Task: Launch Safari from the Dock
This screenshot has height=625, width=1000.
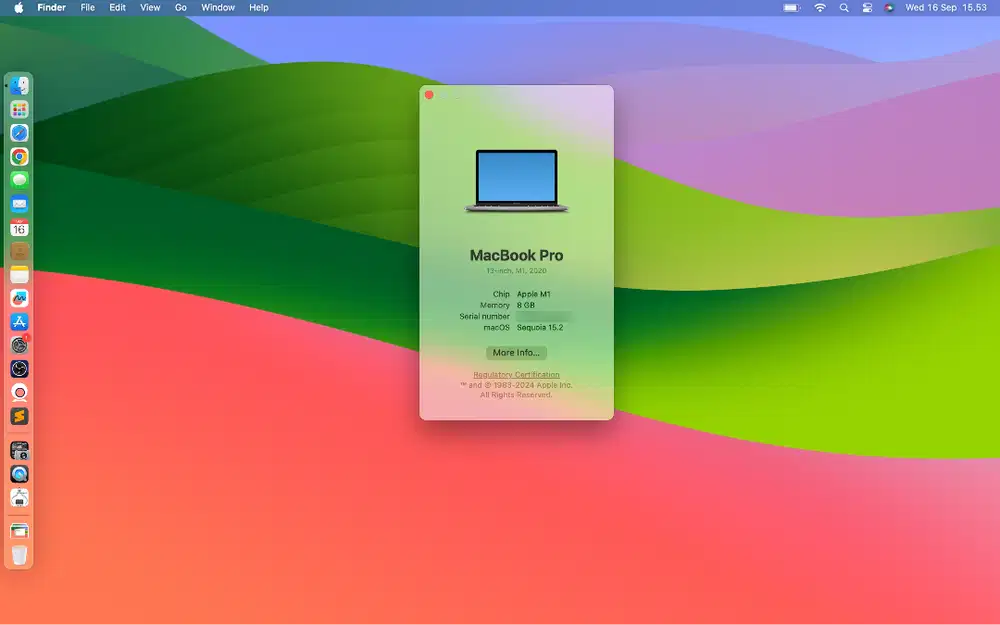Action: click(19, 133)
